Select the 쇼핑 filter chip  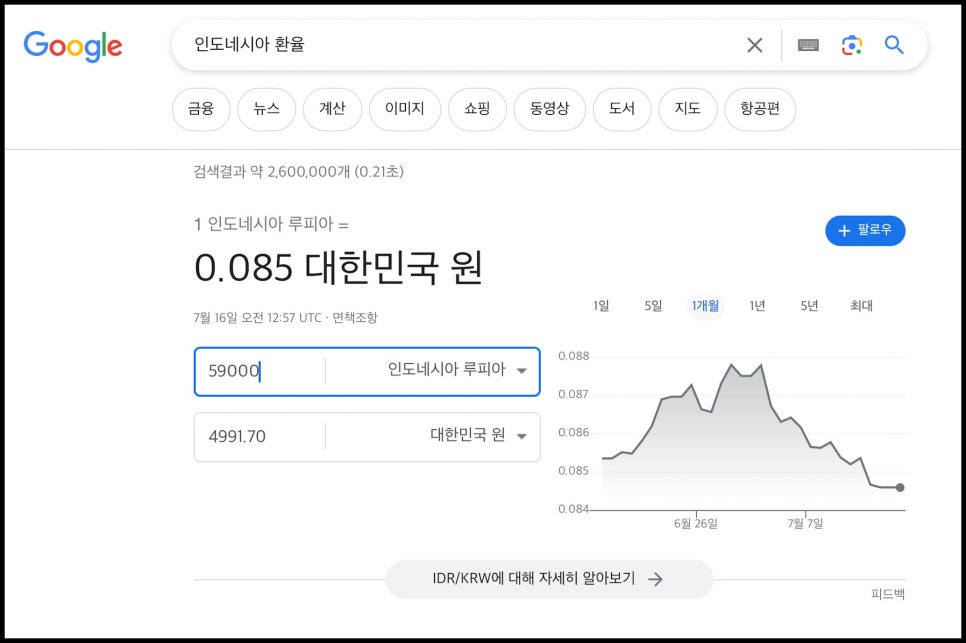pos(477,109)
